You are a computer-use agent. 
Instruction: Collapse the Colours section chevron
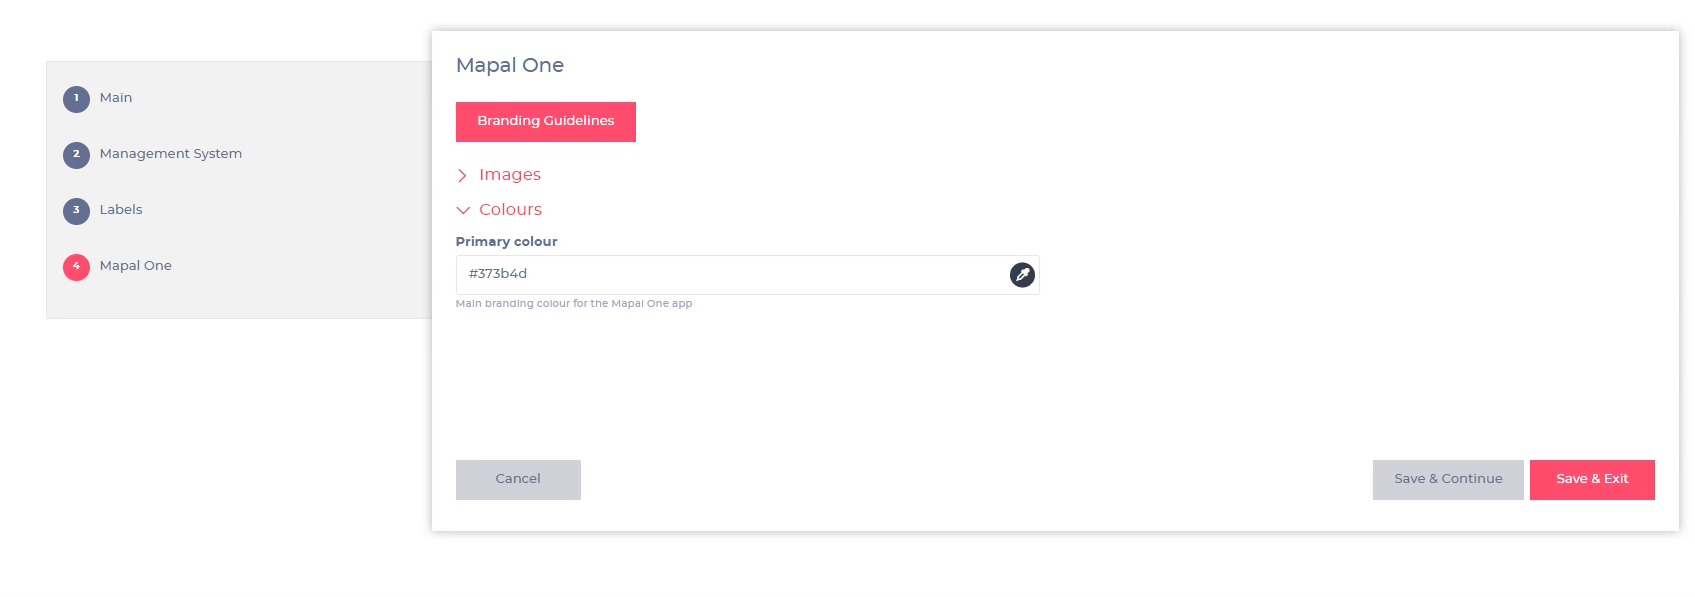(x=463, y=210)
